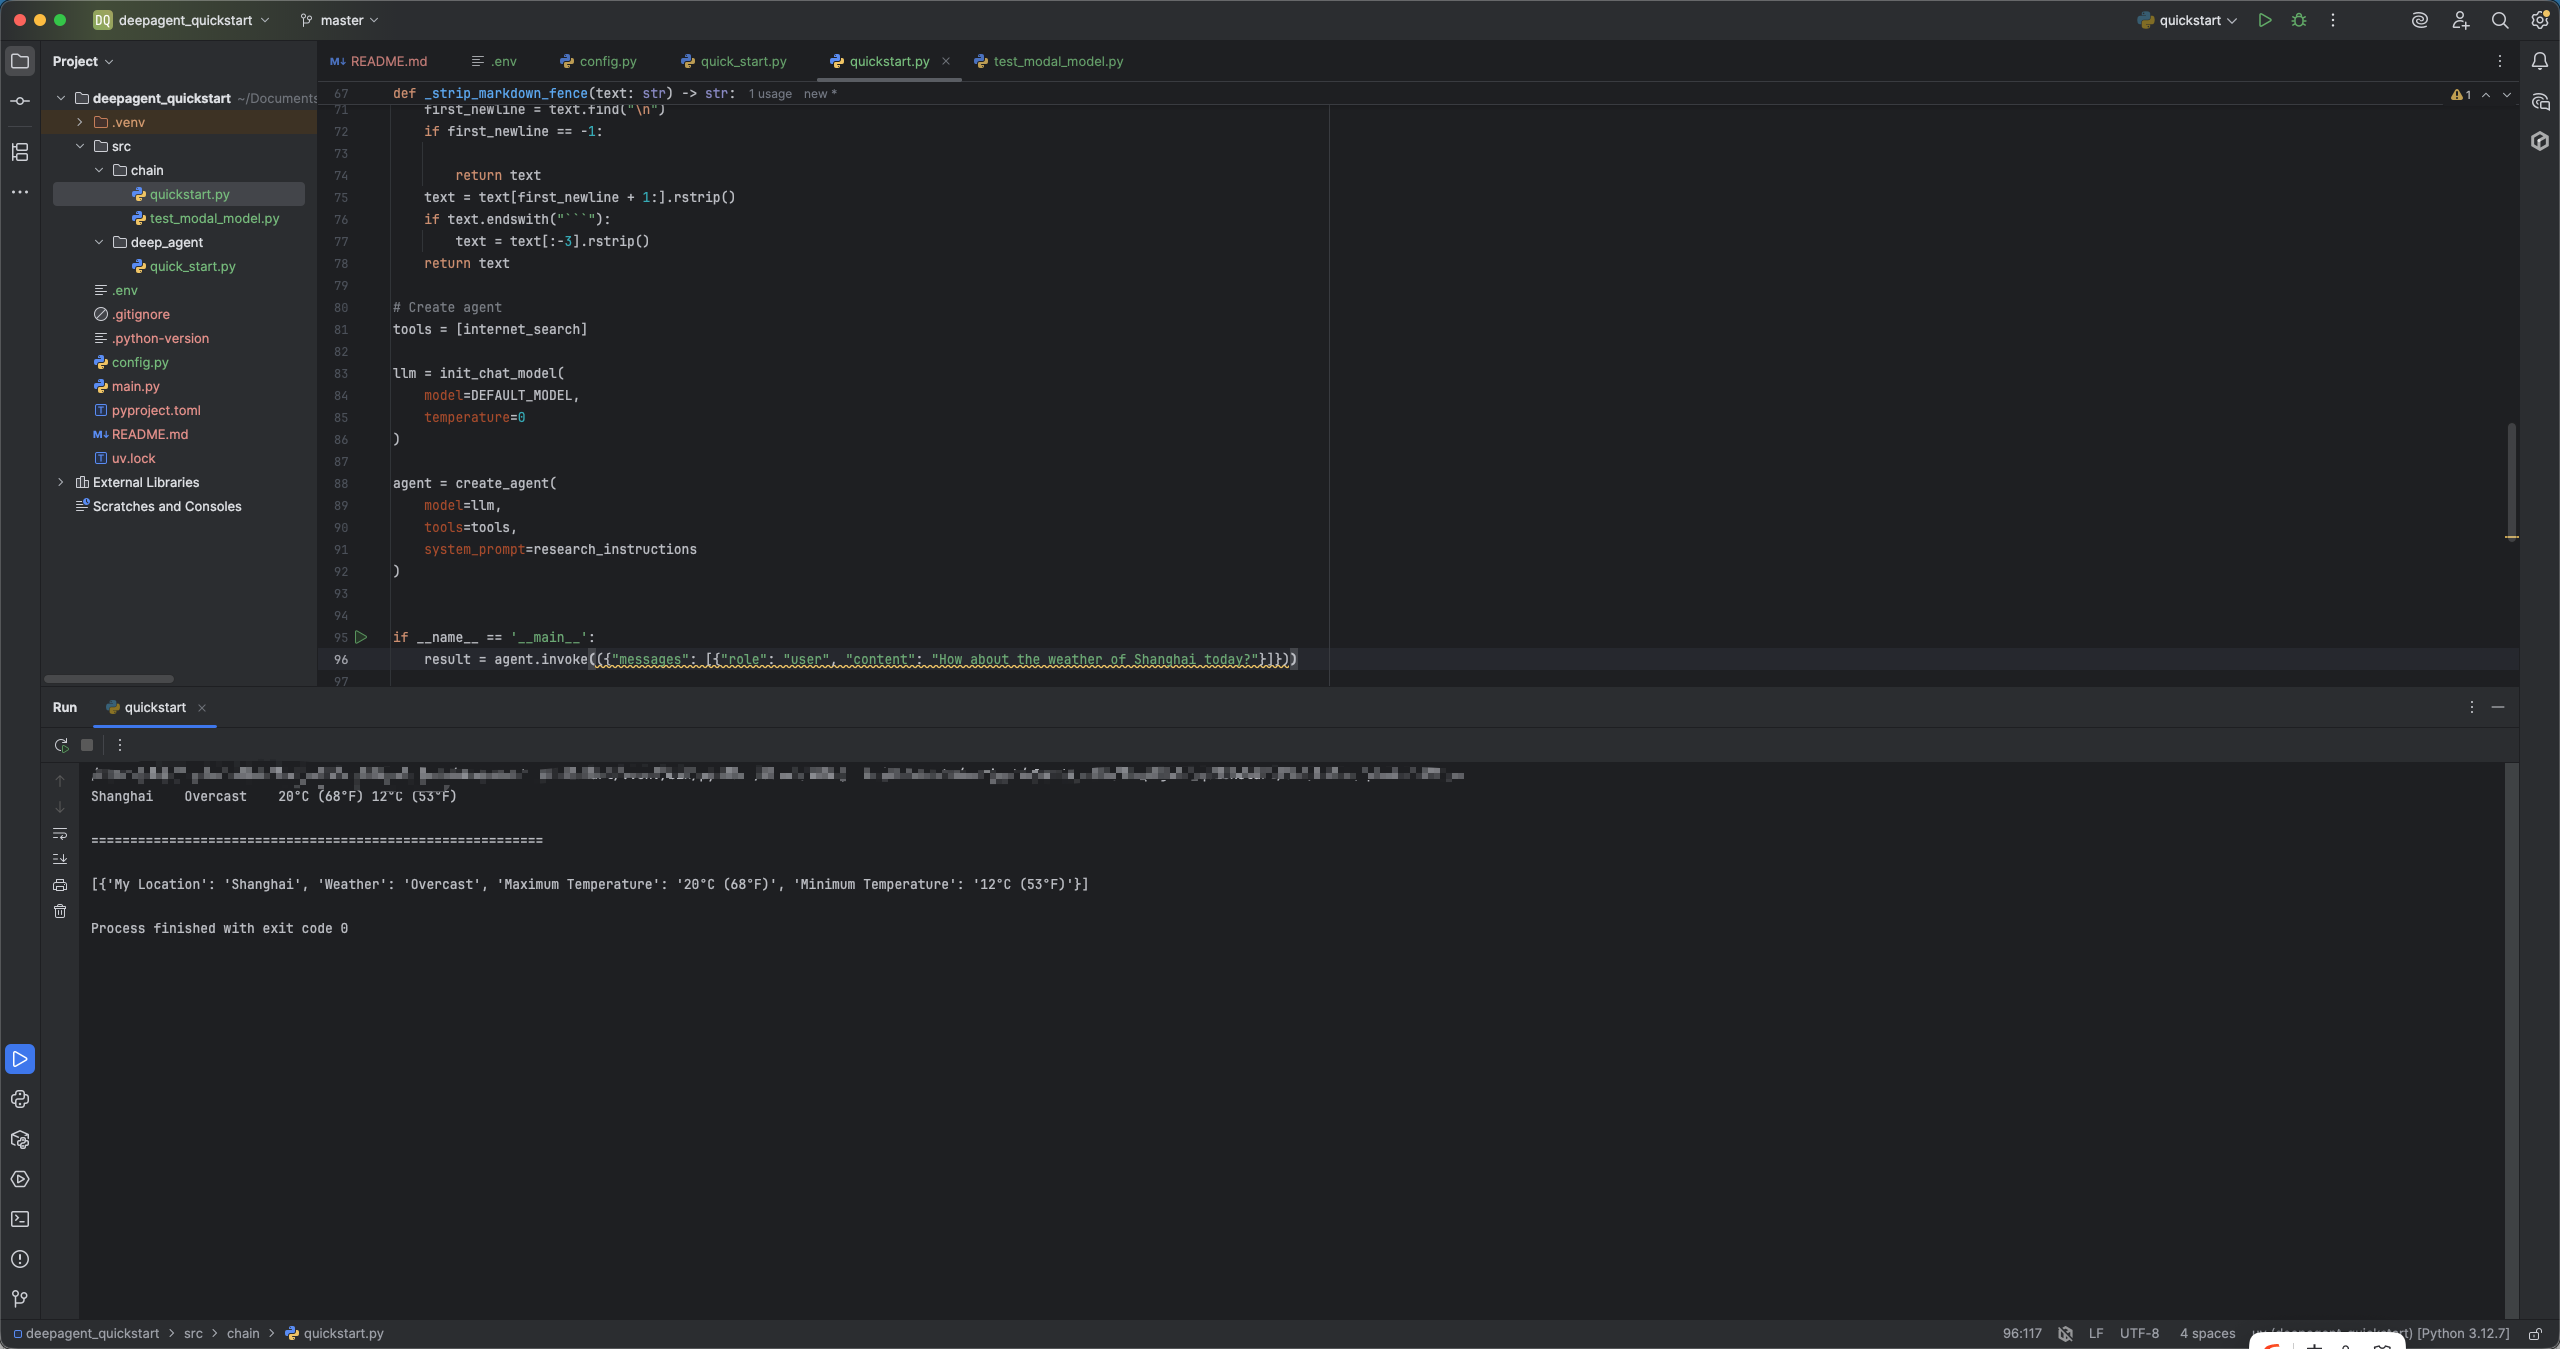
Task: Expand External Libraries node
Action: click(61, 482)
